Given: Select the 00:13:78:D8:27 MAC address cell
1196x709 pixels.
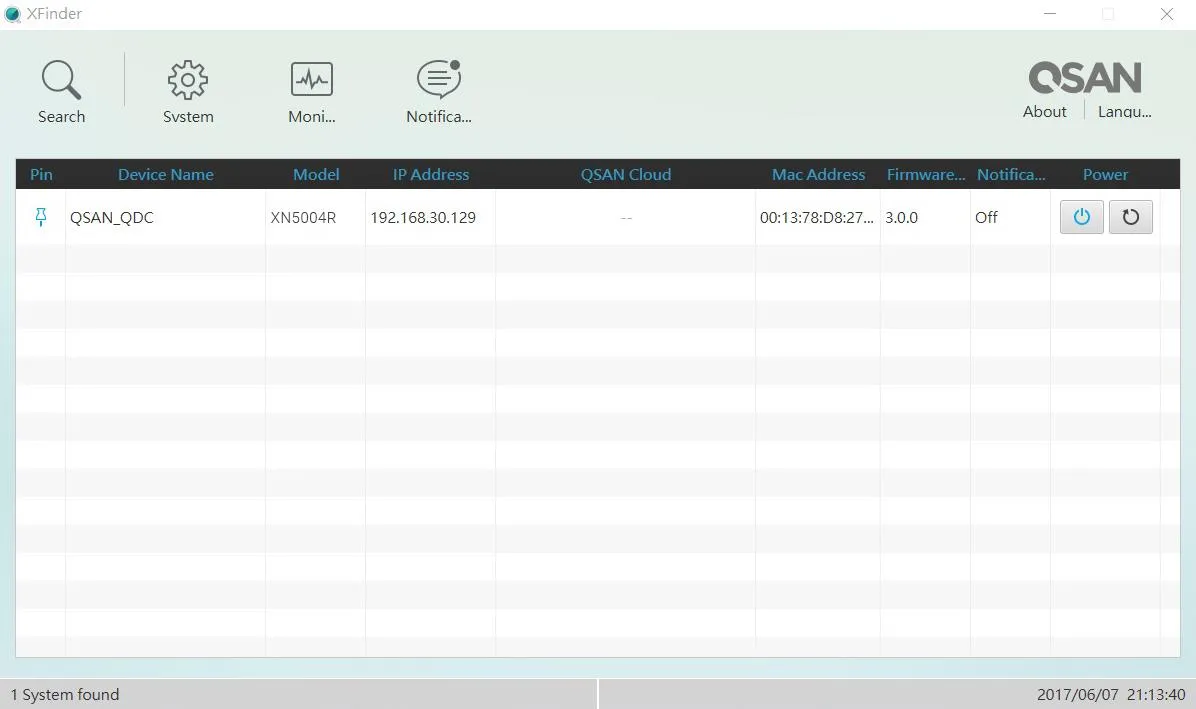Looking at the screenshot, I should (818, 217).
